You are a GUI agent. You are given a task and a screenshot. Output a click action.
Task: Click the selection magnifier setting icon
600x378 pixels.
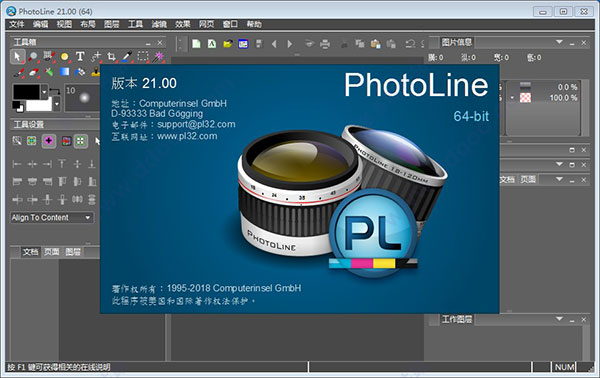coord(16,141)
